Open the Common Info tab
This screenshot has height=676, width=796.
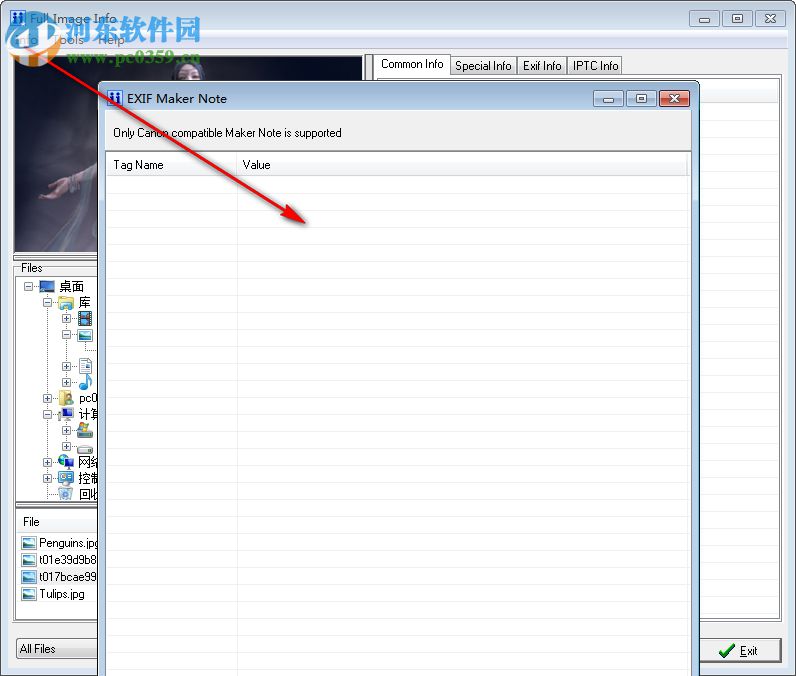tap(412, 64)
